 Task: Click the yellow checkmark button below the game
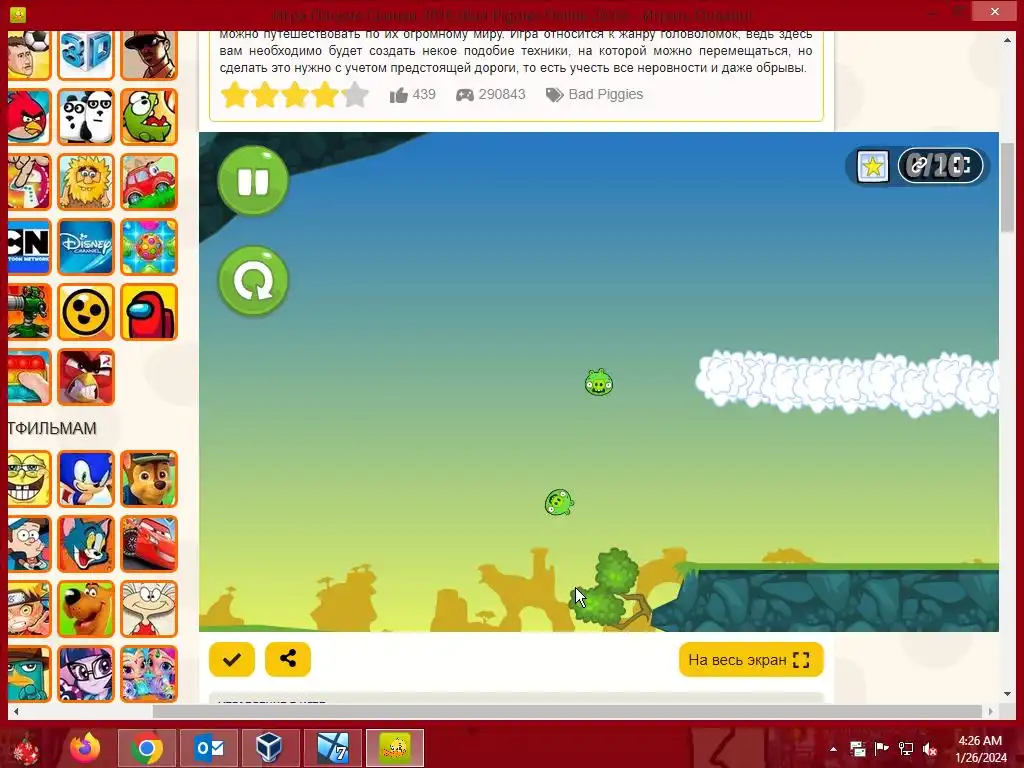[x=232, y=660]
